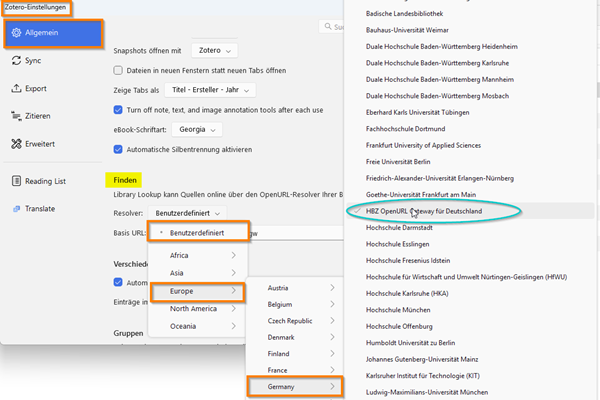Choose Karlsruher Institut für Technologie (KIT)

point(422,376)
